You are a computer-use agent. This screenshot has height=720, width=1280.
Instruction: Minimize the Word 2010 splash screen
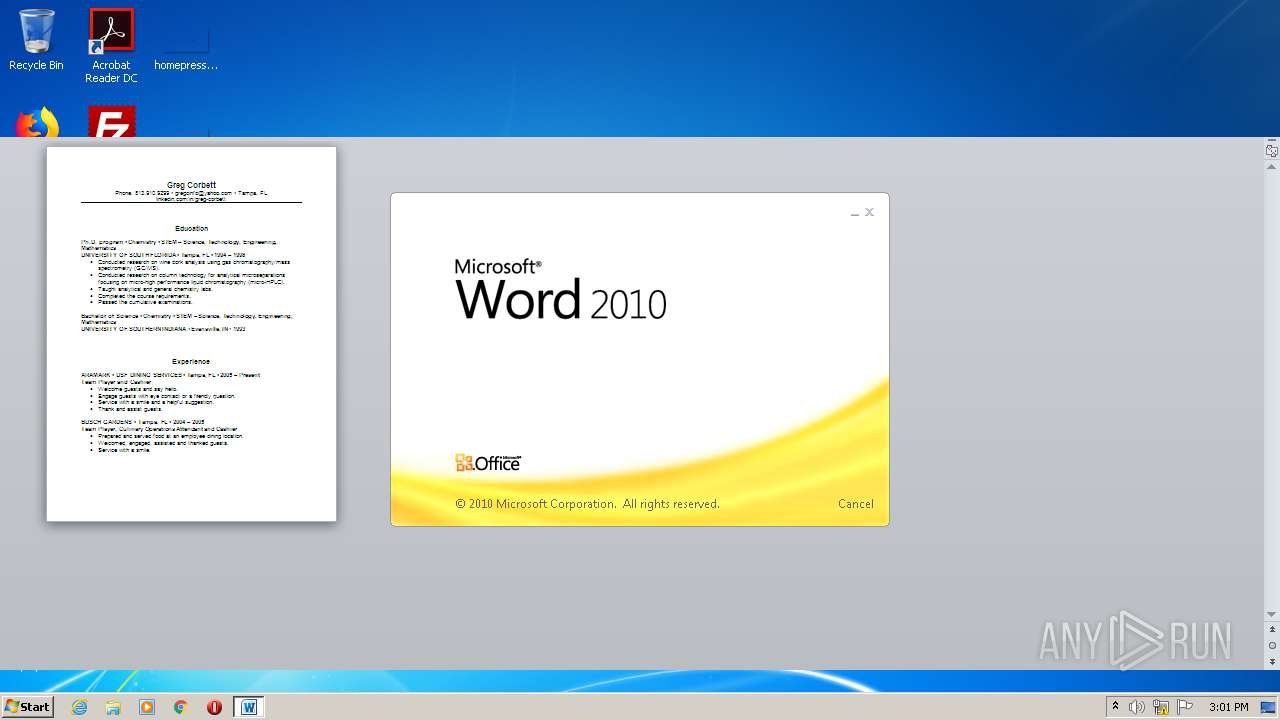pos(854,213)
